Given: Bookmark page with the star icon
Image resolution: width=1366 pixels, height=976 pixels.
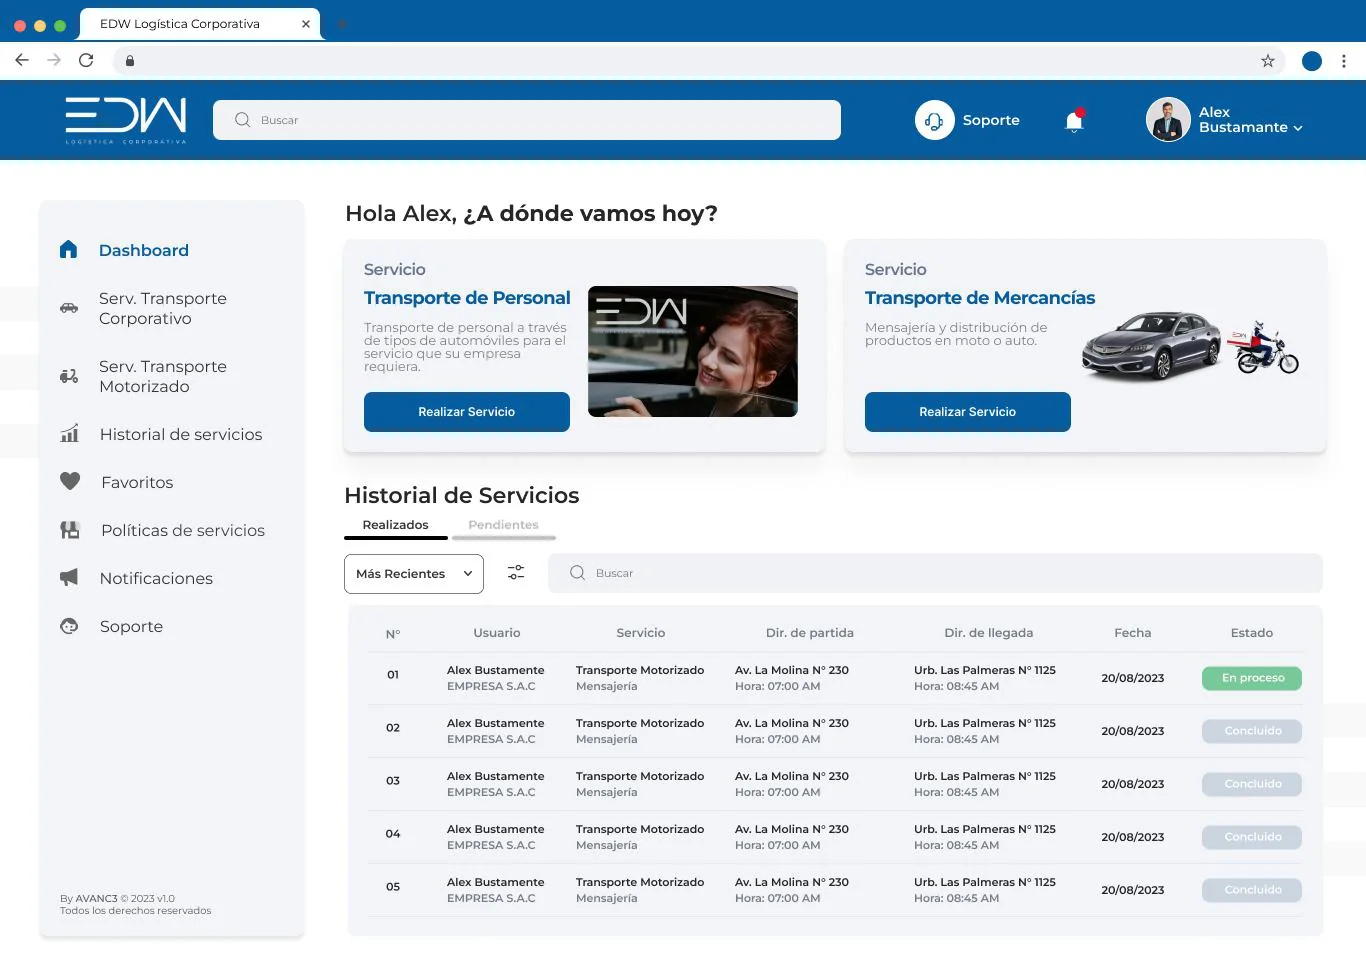Looking at the screenshot, I should click(1268, 61).
